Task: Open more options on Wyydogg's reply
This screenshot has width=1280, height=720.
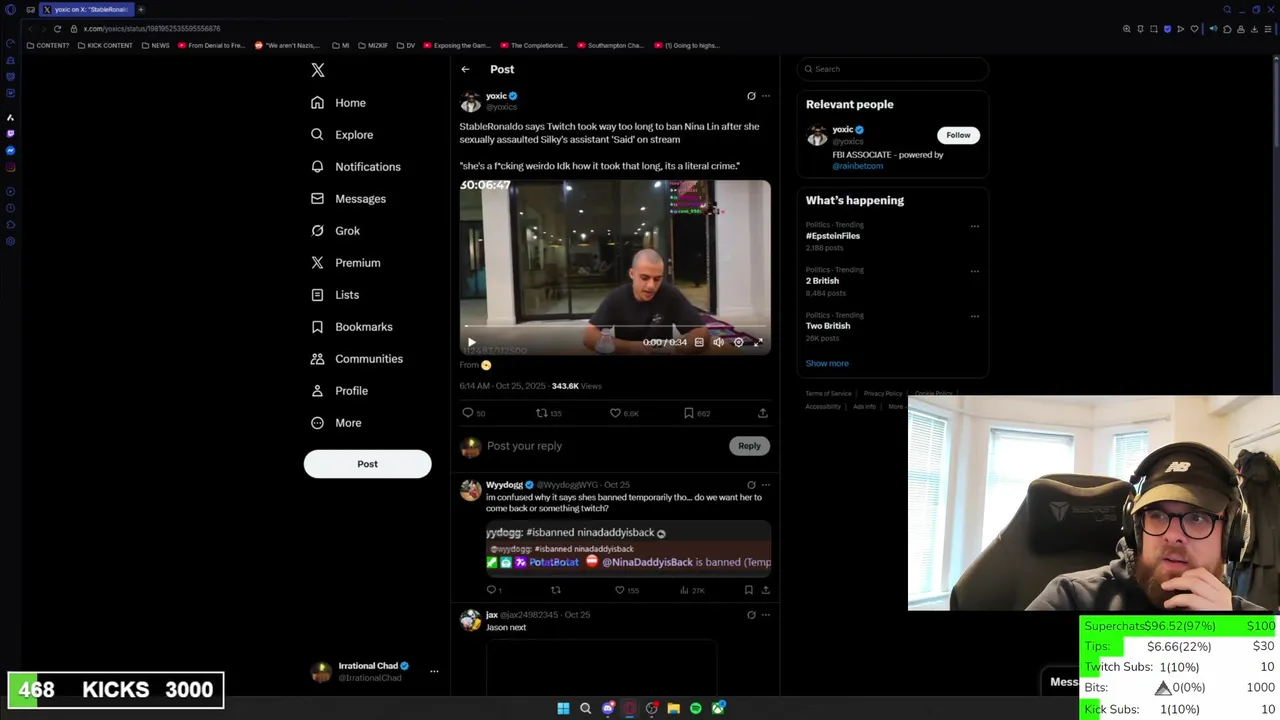Action: [x=766, y=485]
